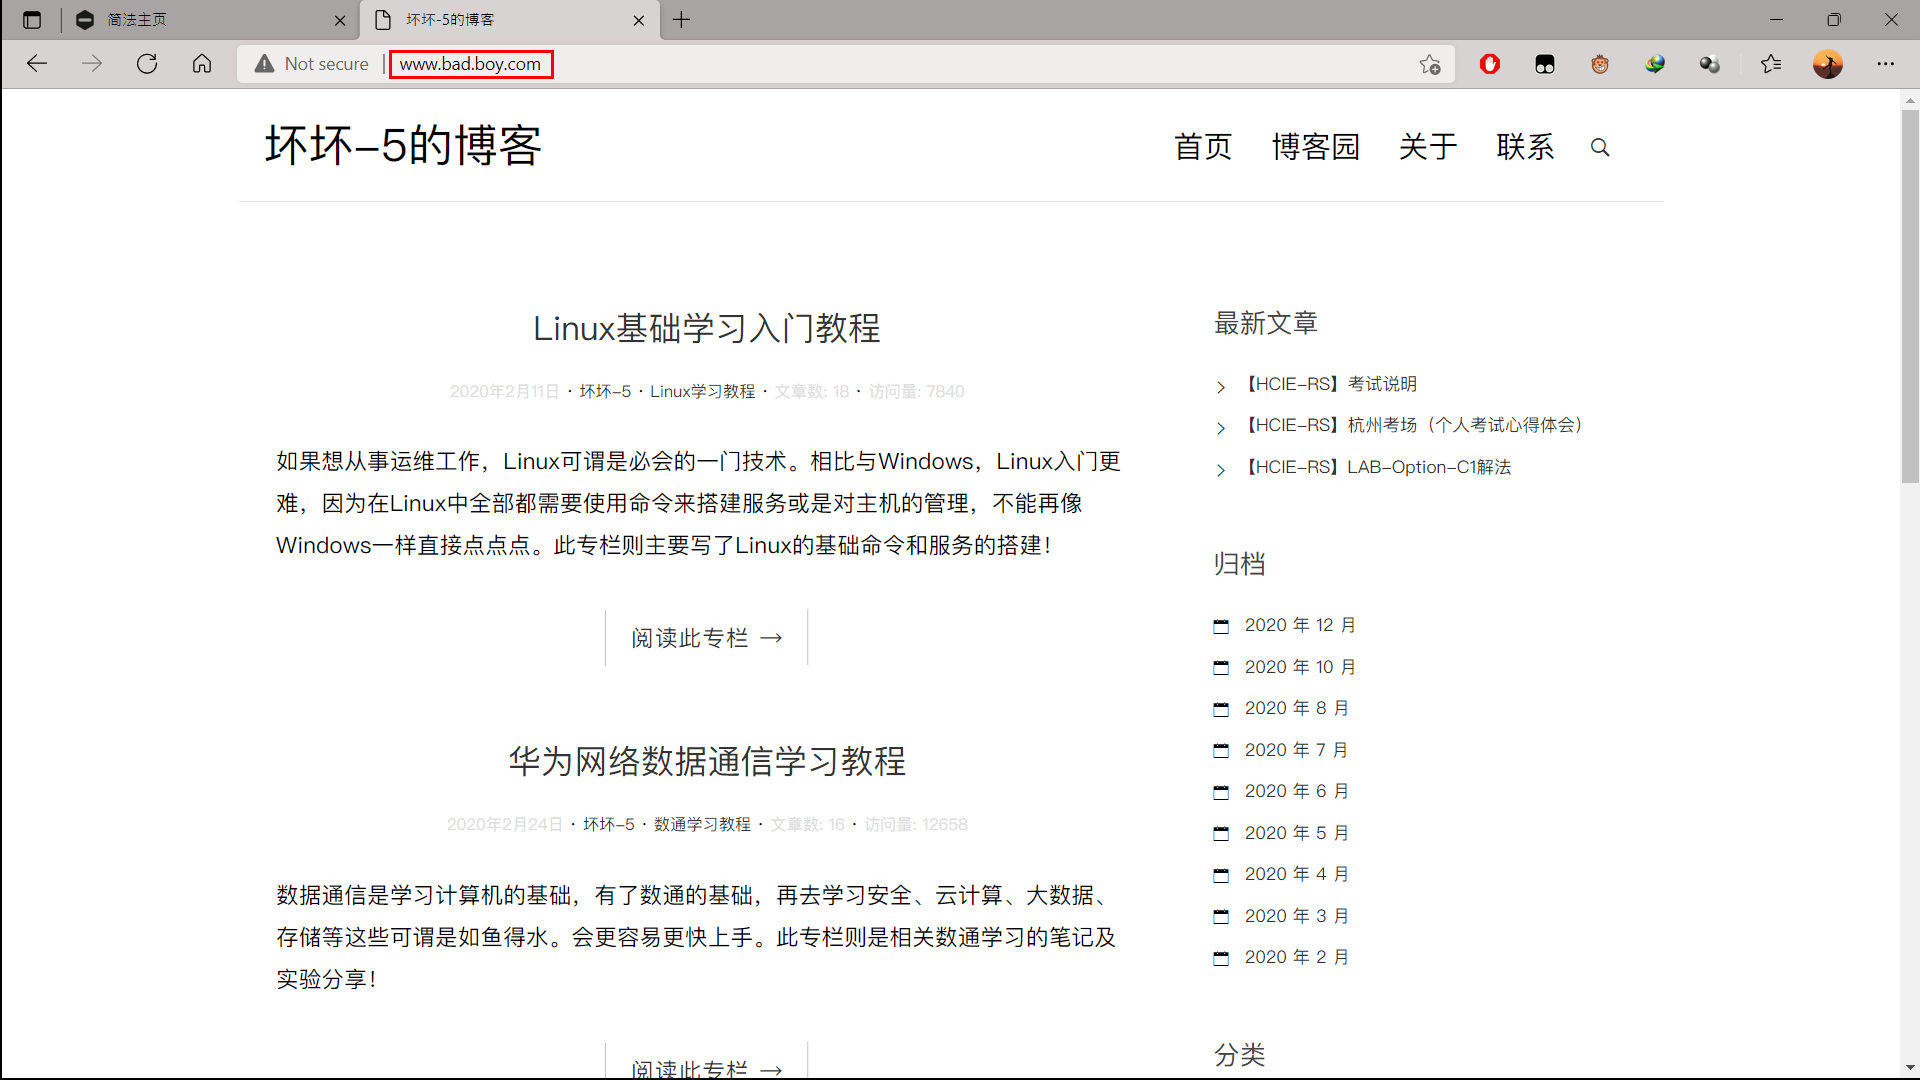
Task: Click the browser profile avatar
Action: 1828,64
